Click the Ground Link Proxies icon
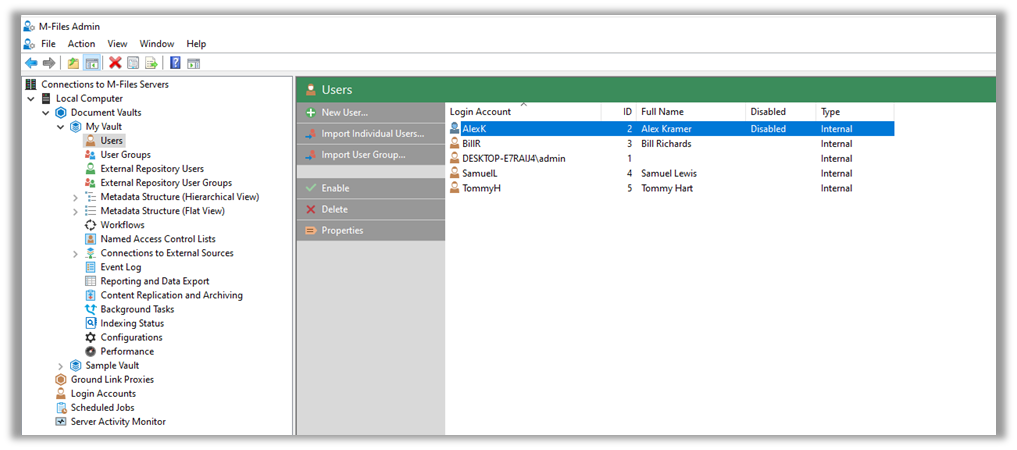The width and height of the screenshot is (1017, 450). 61,379
